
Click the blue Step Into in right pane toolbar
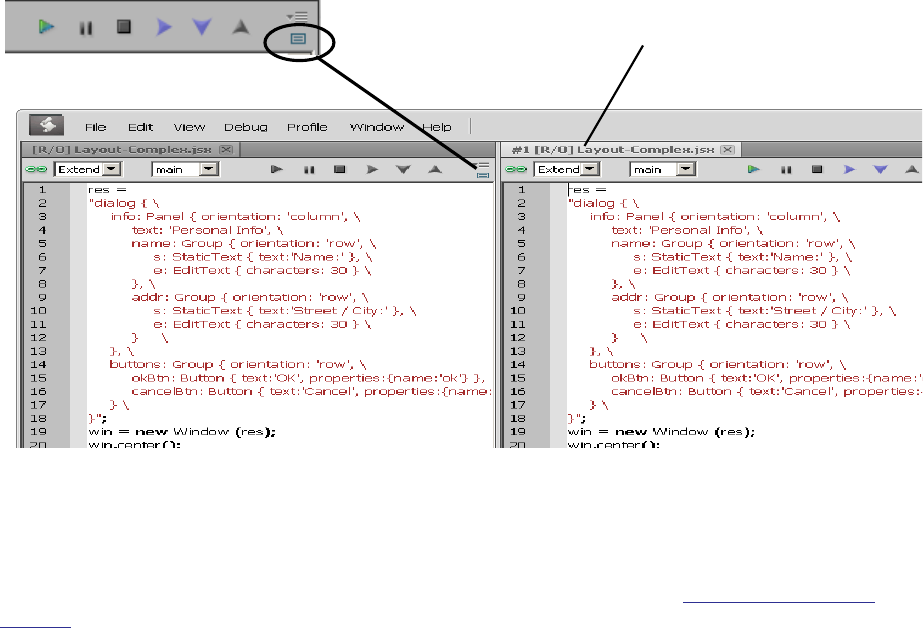tap(881, 170)
